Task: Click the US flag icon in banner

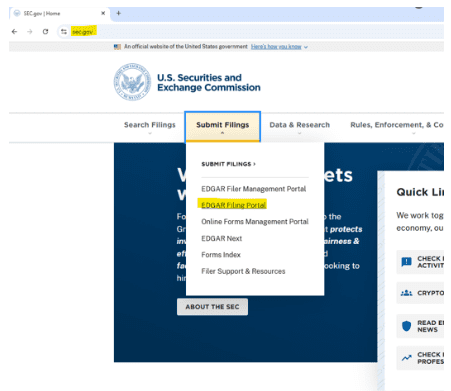Action: (117, 47)
